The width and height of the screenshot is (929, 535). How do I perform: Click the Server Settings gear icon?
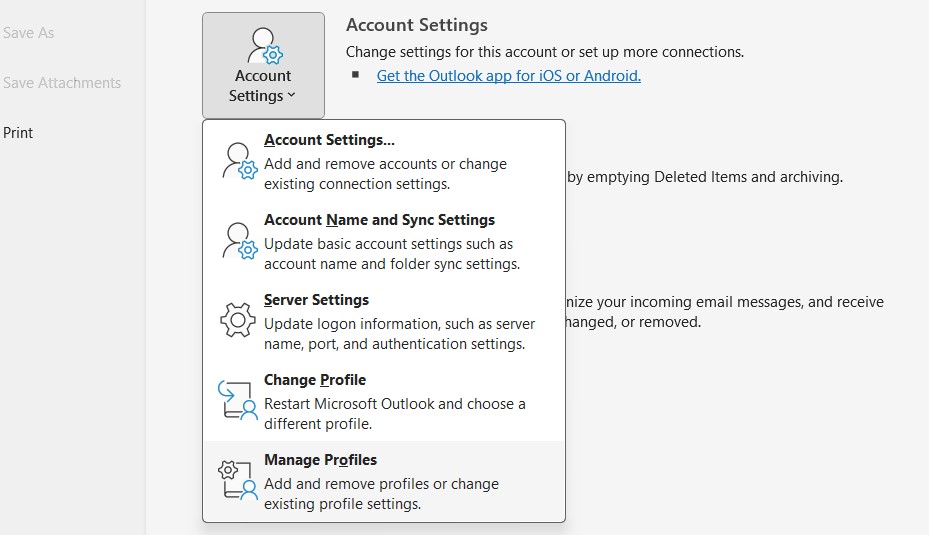point(239,321)
